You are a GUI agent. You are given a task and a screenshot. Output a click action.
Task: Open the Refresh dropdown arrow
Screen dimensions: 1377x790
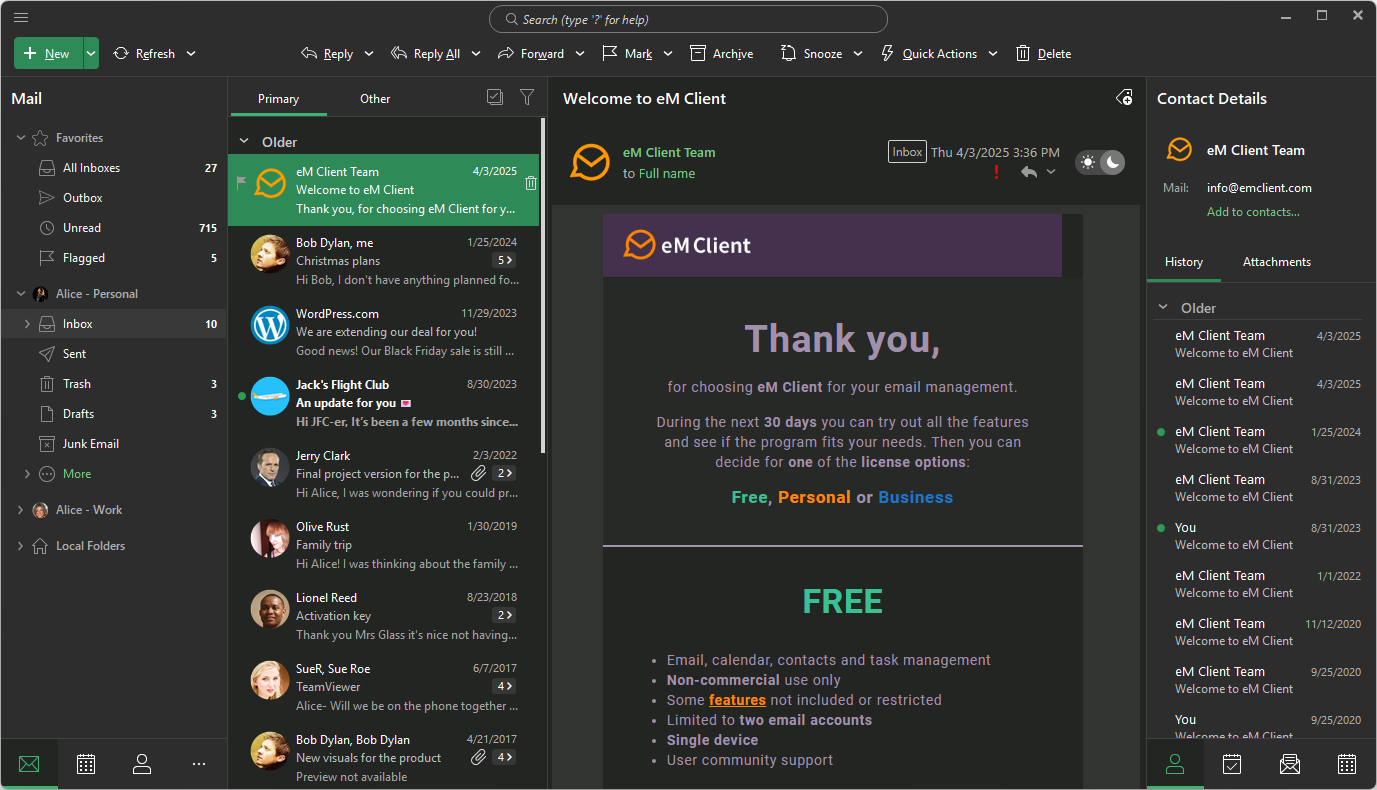click(x=191, y=54)
